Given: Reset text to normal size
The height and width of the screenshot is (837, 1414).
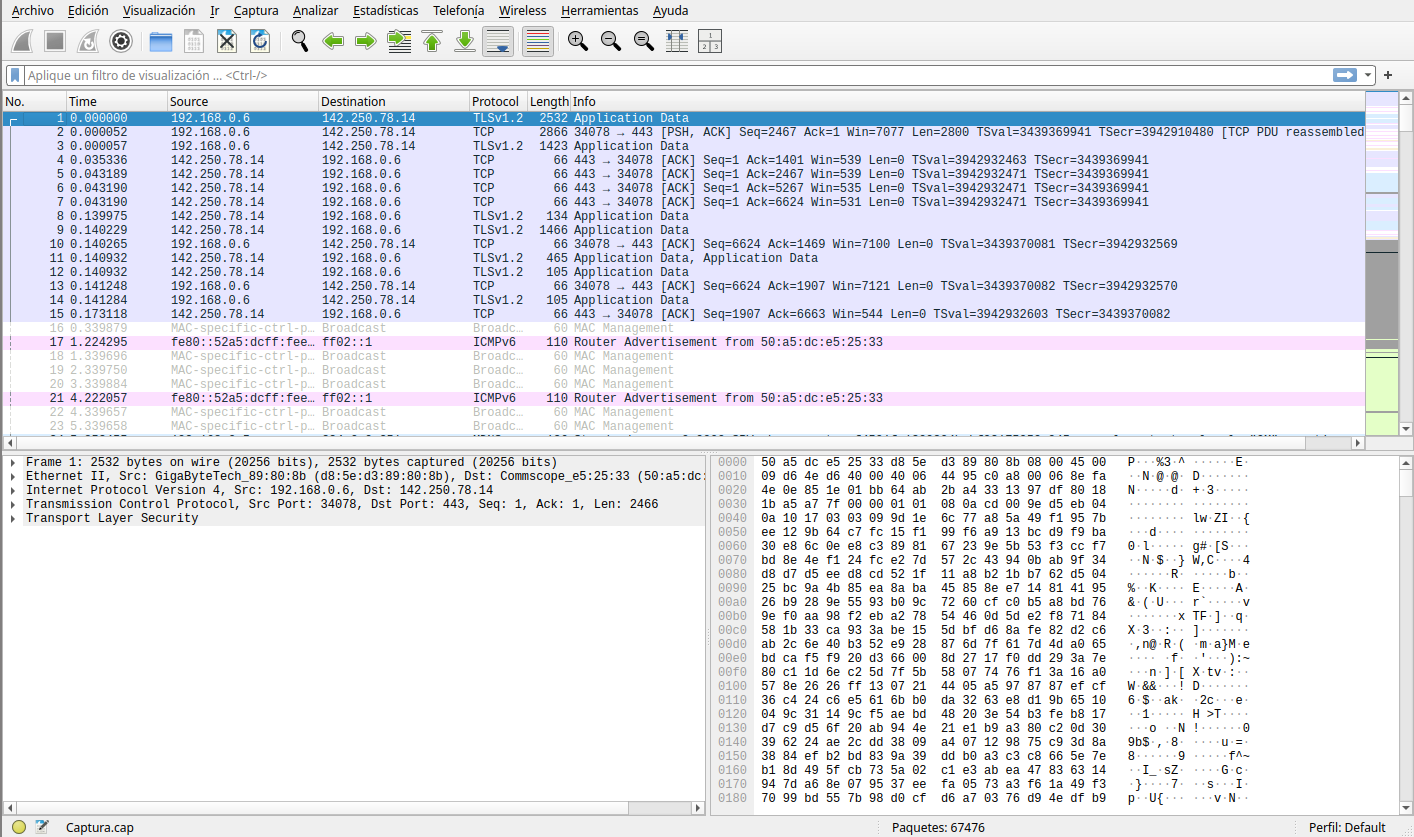Looking at the screenshot, I should (644, 41).
